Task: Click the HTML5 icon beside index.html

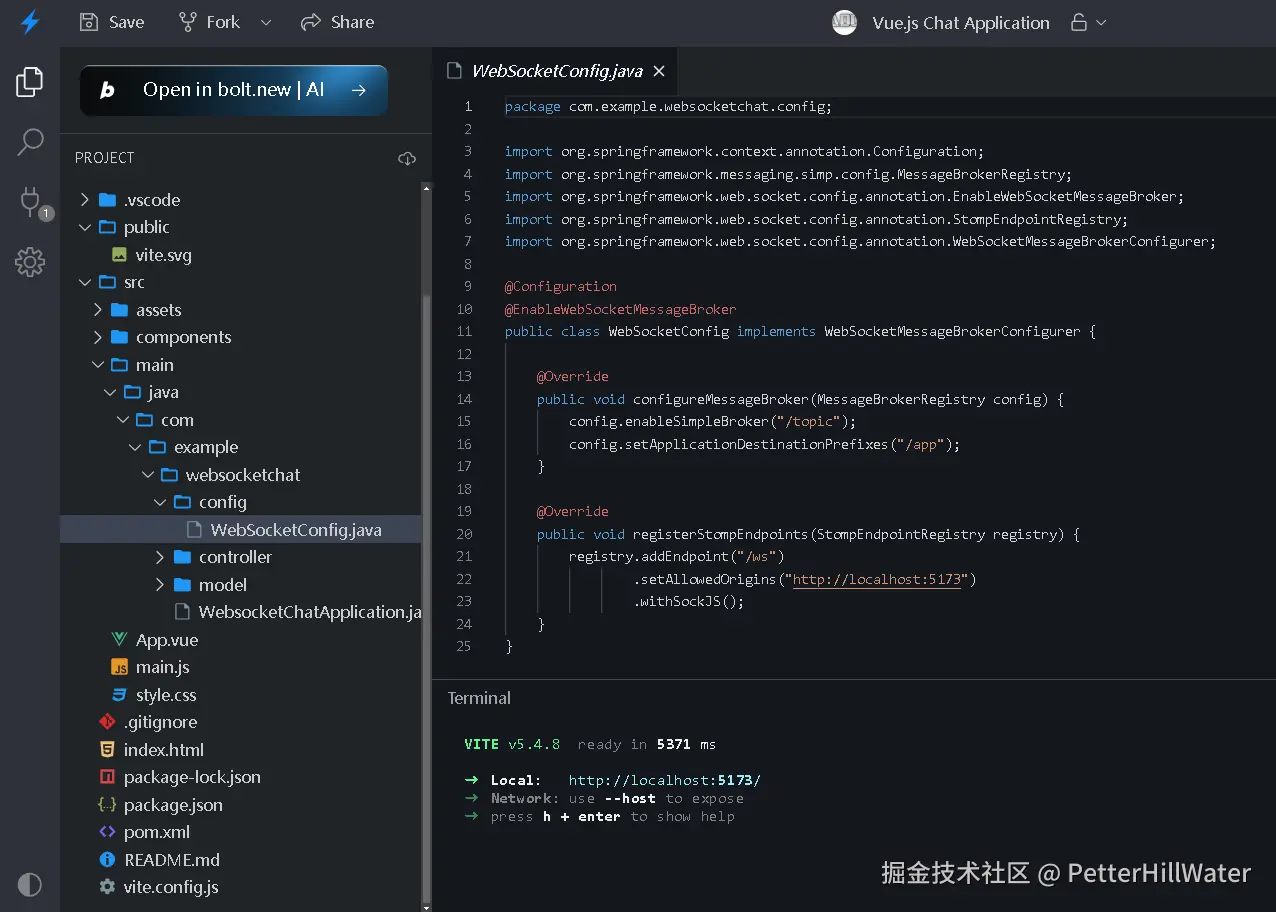Action: (107, 750)
